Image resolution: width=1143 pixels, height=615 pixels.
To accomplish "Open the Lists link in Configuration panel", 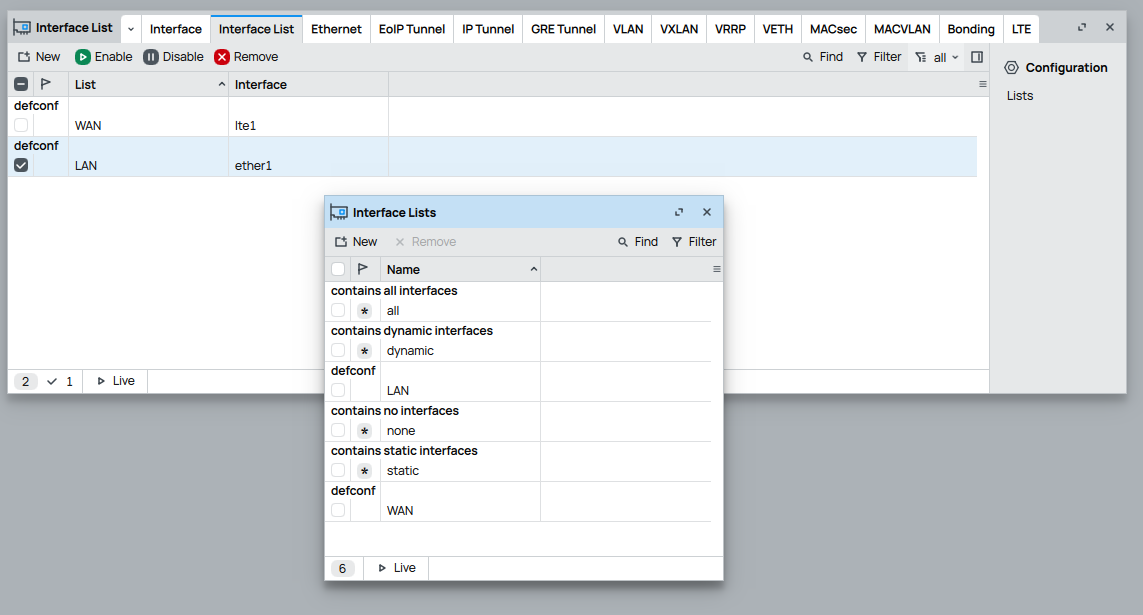I will pyautogui.click(x=1020, y=96).
